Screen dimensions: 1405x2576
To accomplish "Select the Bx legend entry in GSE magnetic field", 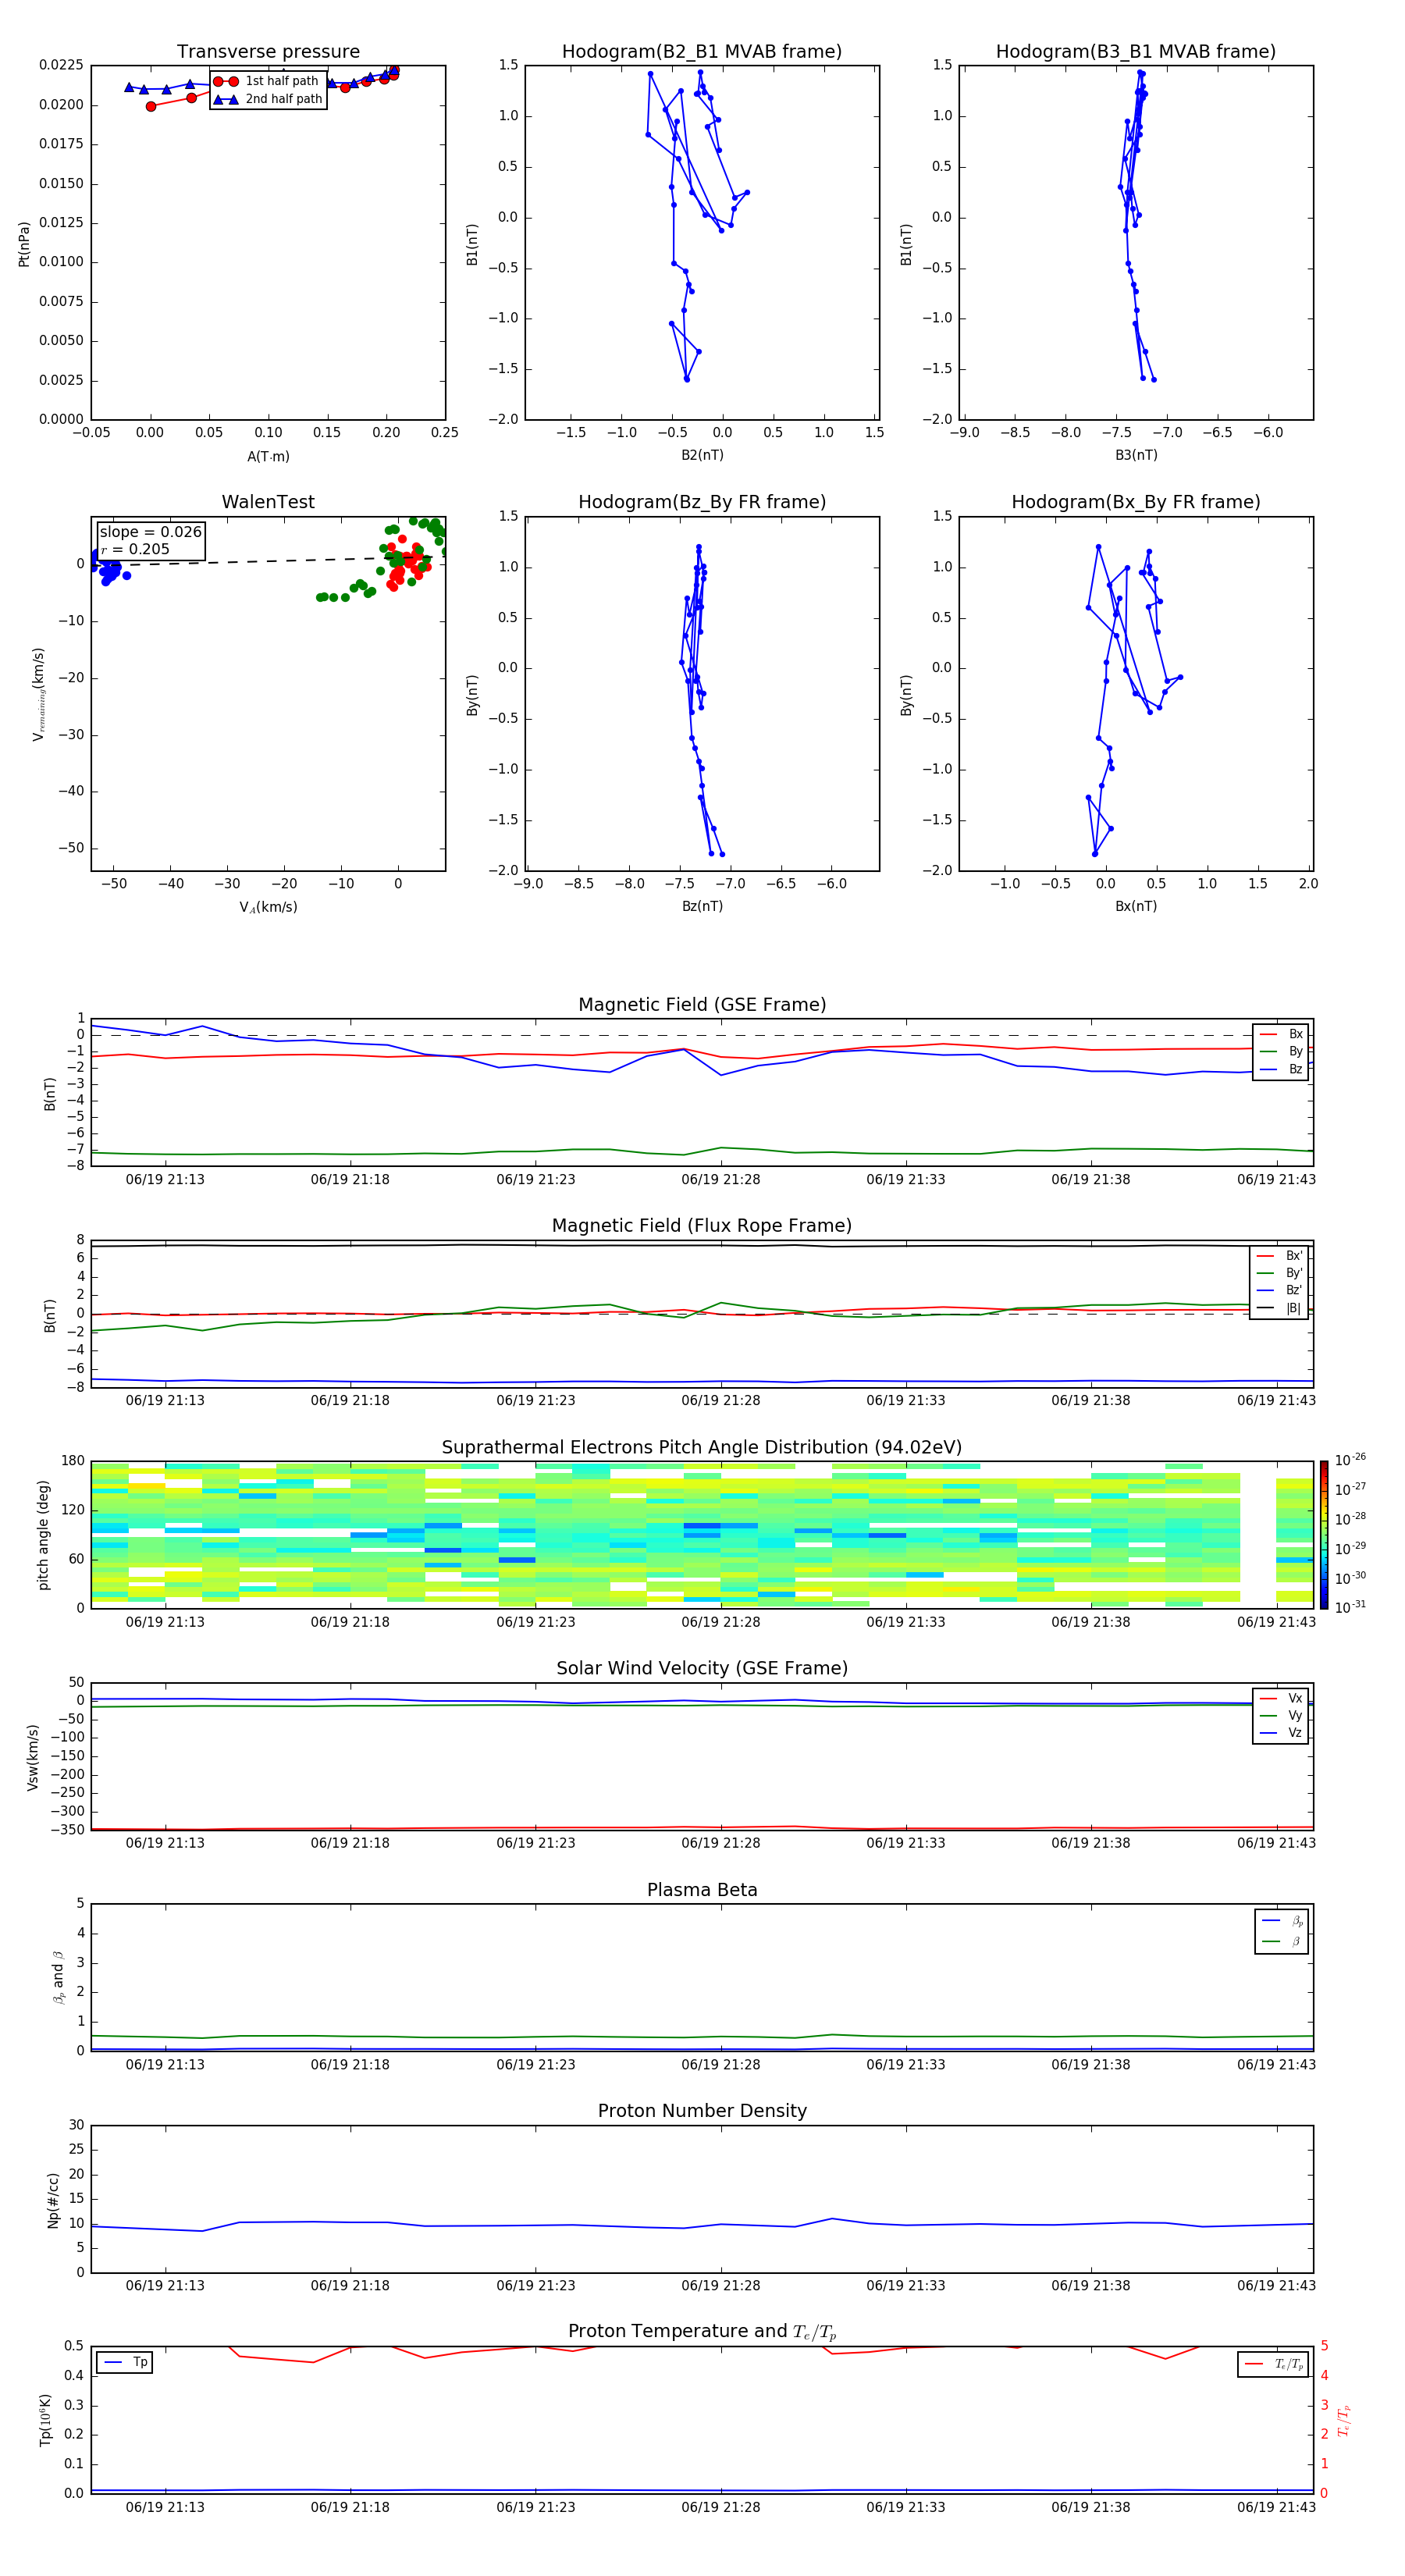I will (1281, 1034).
